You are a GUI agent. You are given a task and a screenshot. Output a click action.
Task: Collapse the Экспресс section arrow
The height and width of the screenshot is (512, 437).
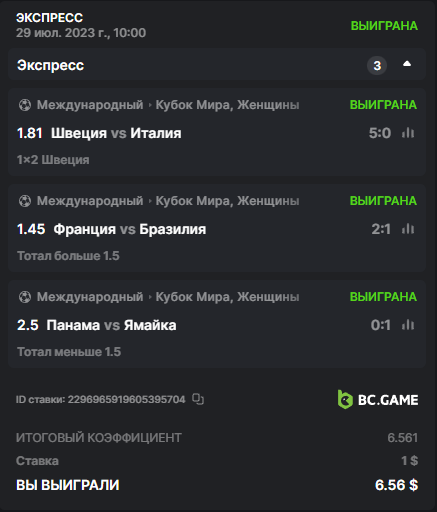(x=407, y=64)
